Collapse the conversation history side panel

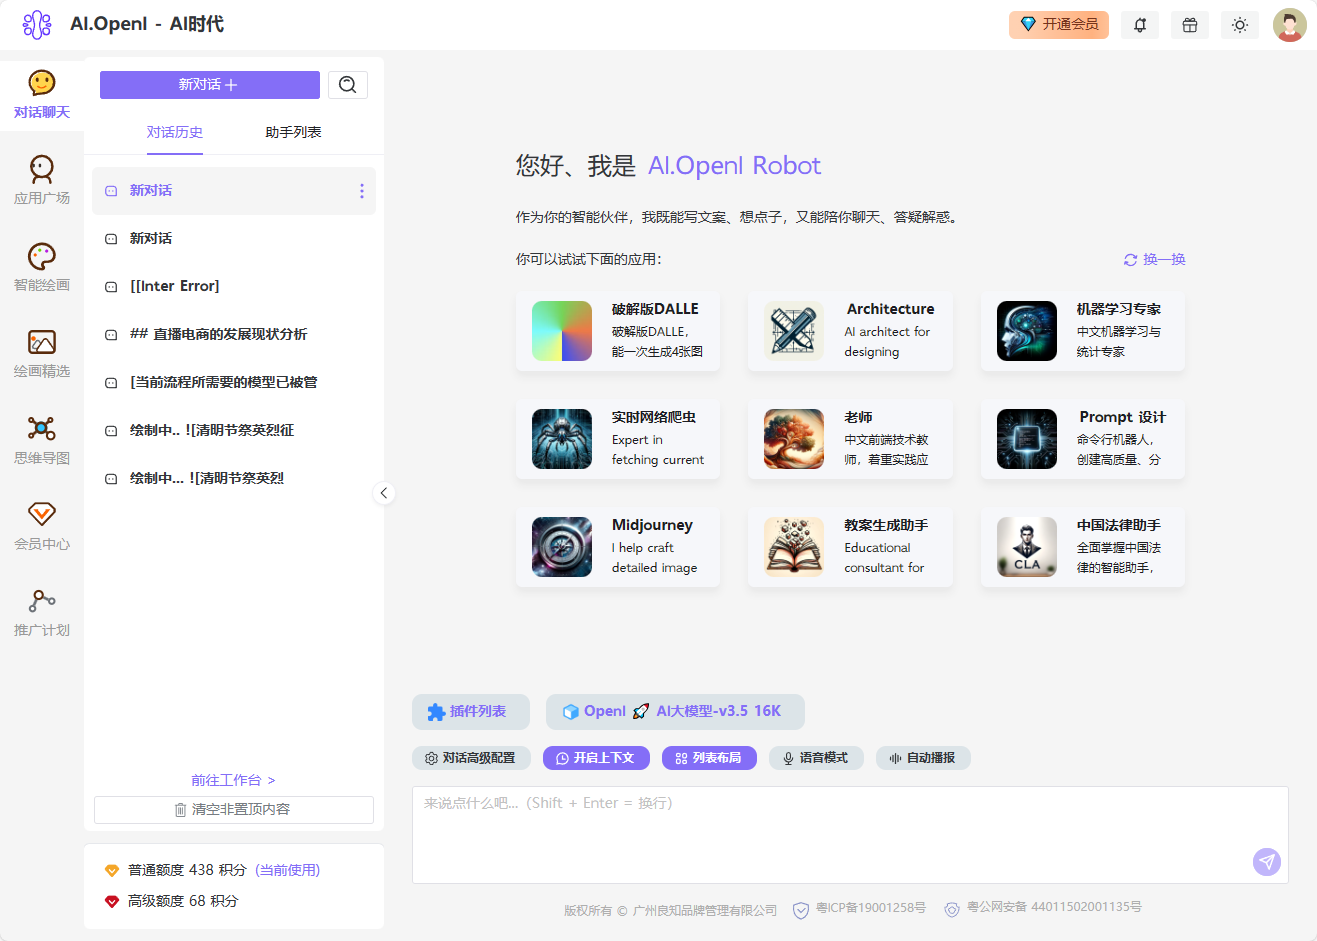pyautogui.click(x=384, y=493)
